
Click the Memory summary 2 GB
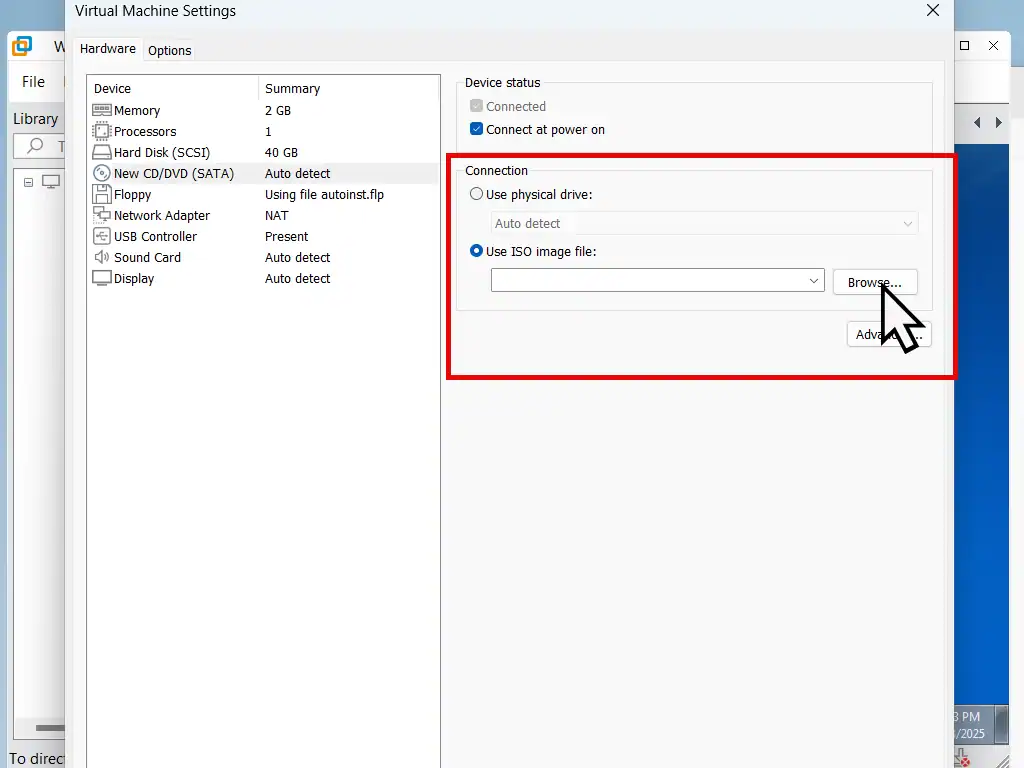[x=278, y=110]
